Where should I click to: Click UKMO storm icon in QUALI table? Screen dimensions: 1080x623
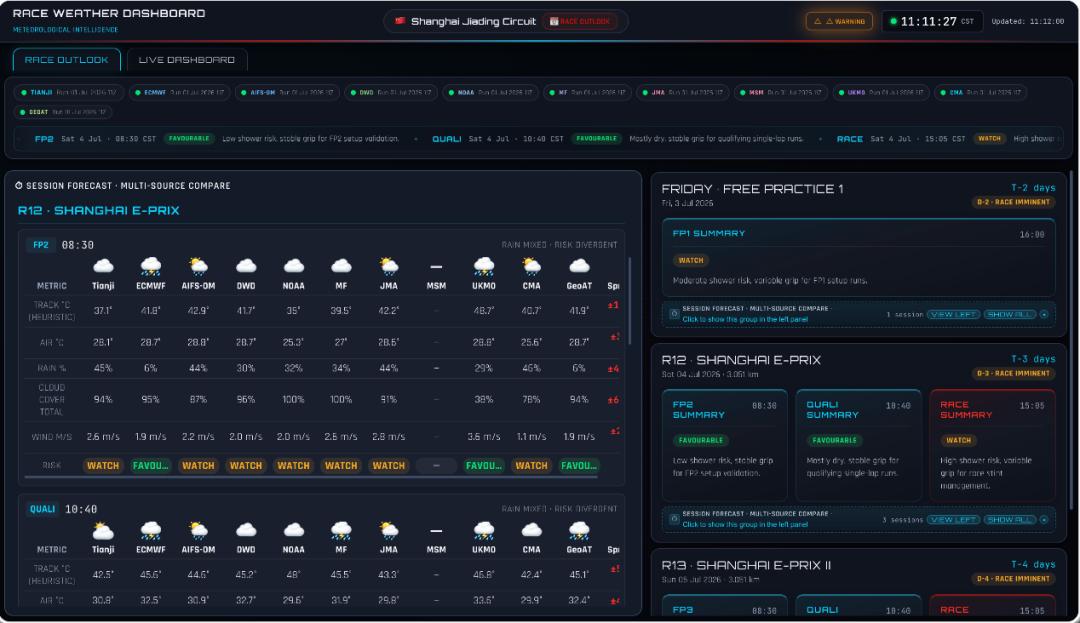(484, 530)
